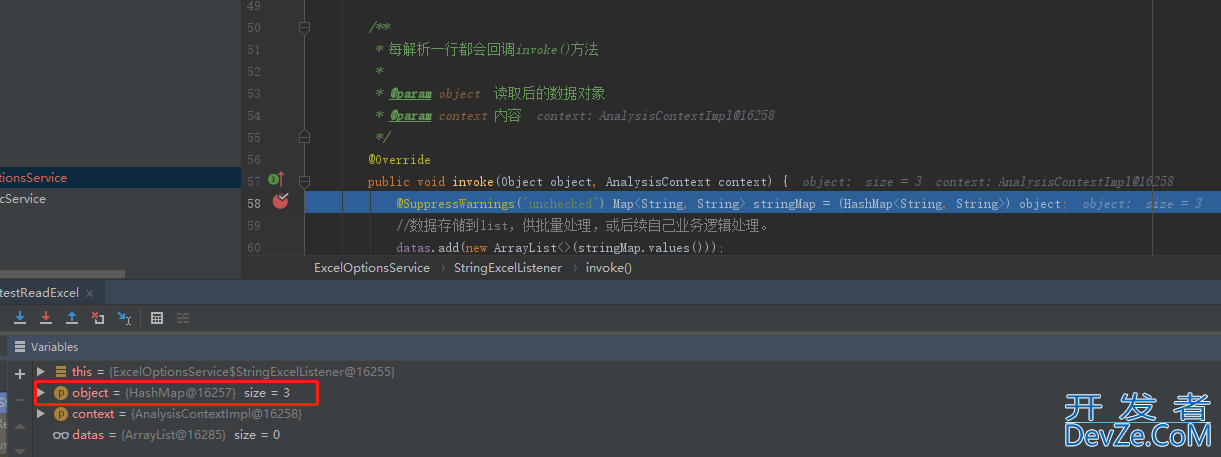Close the testReadExcel debug tab

point(89,293)
